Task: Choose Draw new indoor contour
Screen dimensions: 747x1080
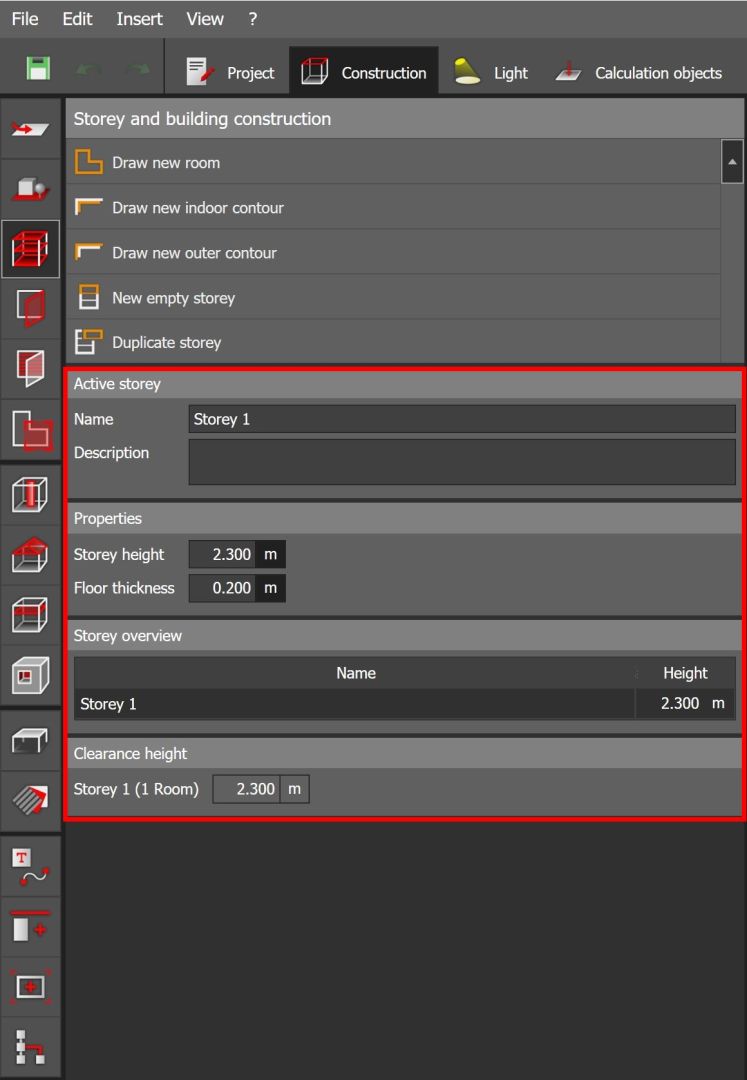Action: point(393,207)
